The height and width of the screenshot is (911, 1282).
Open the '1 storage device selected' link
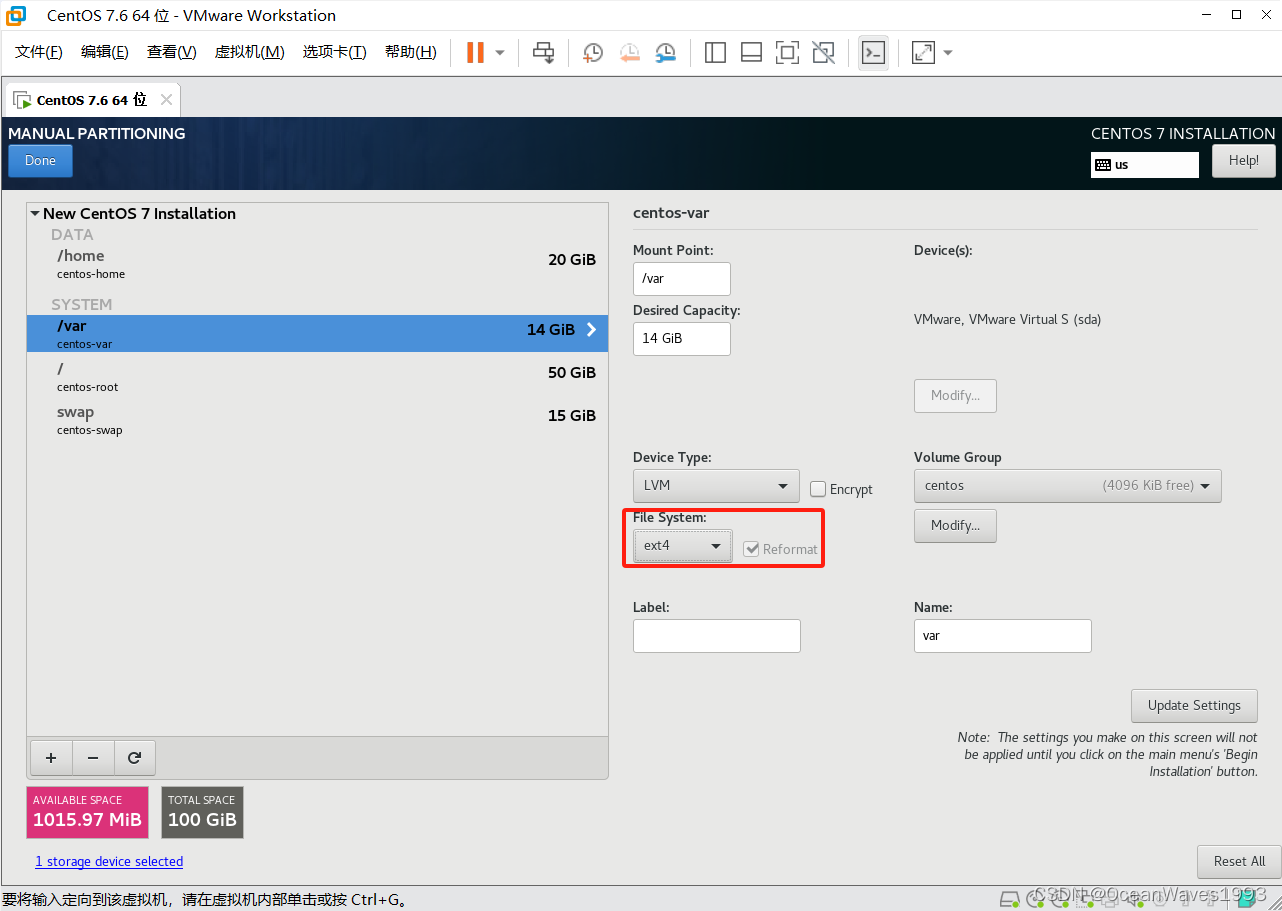[109, 862]
